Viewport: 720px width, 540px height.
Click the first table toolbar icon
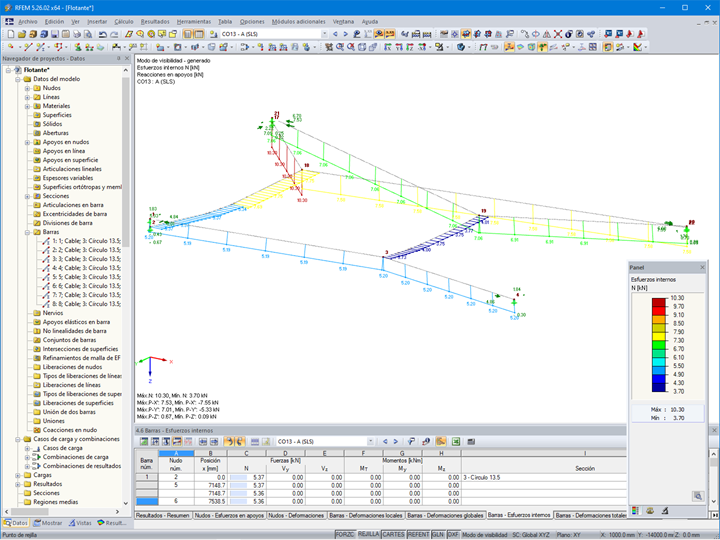144,441
